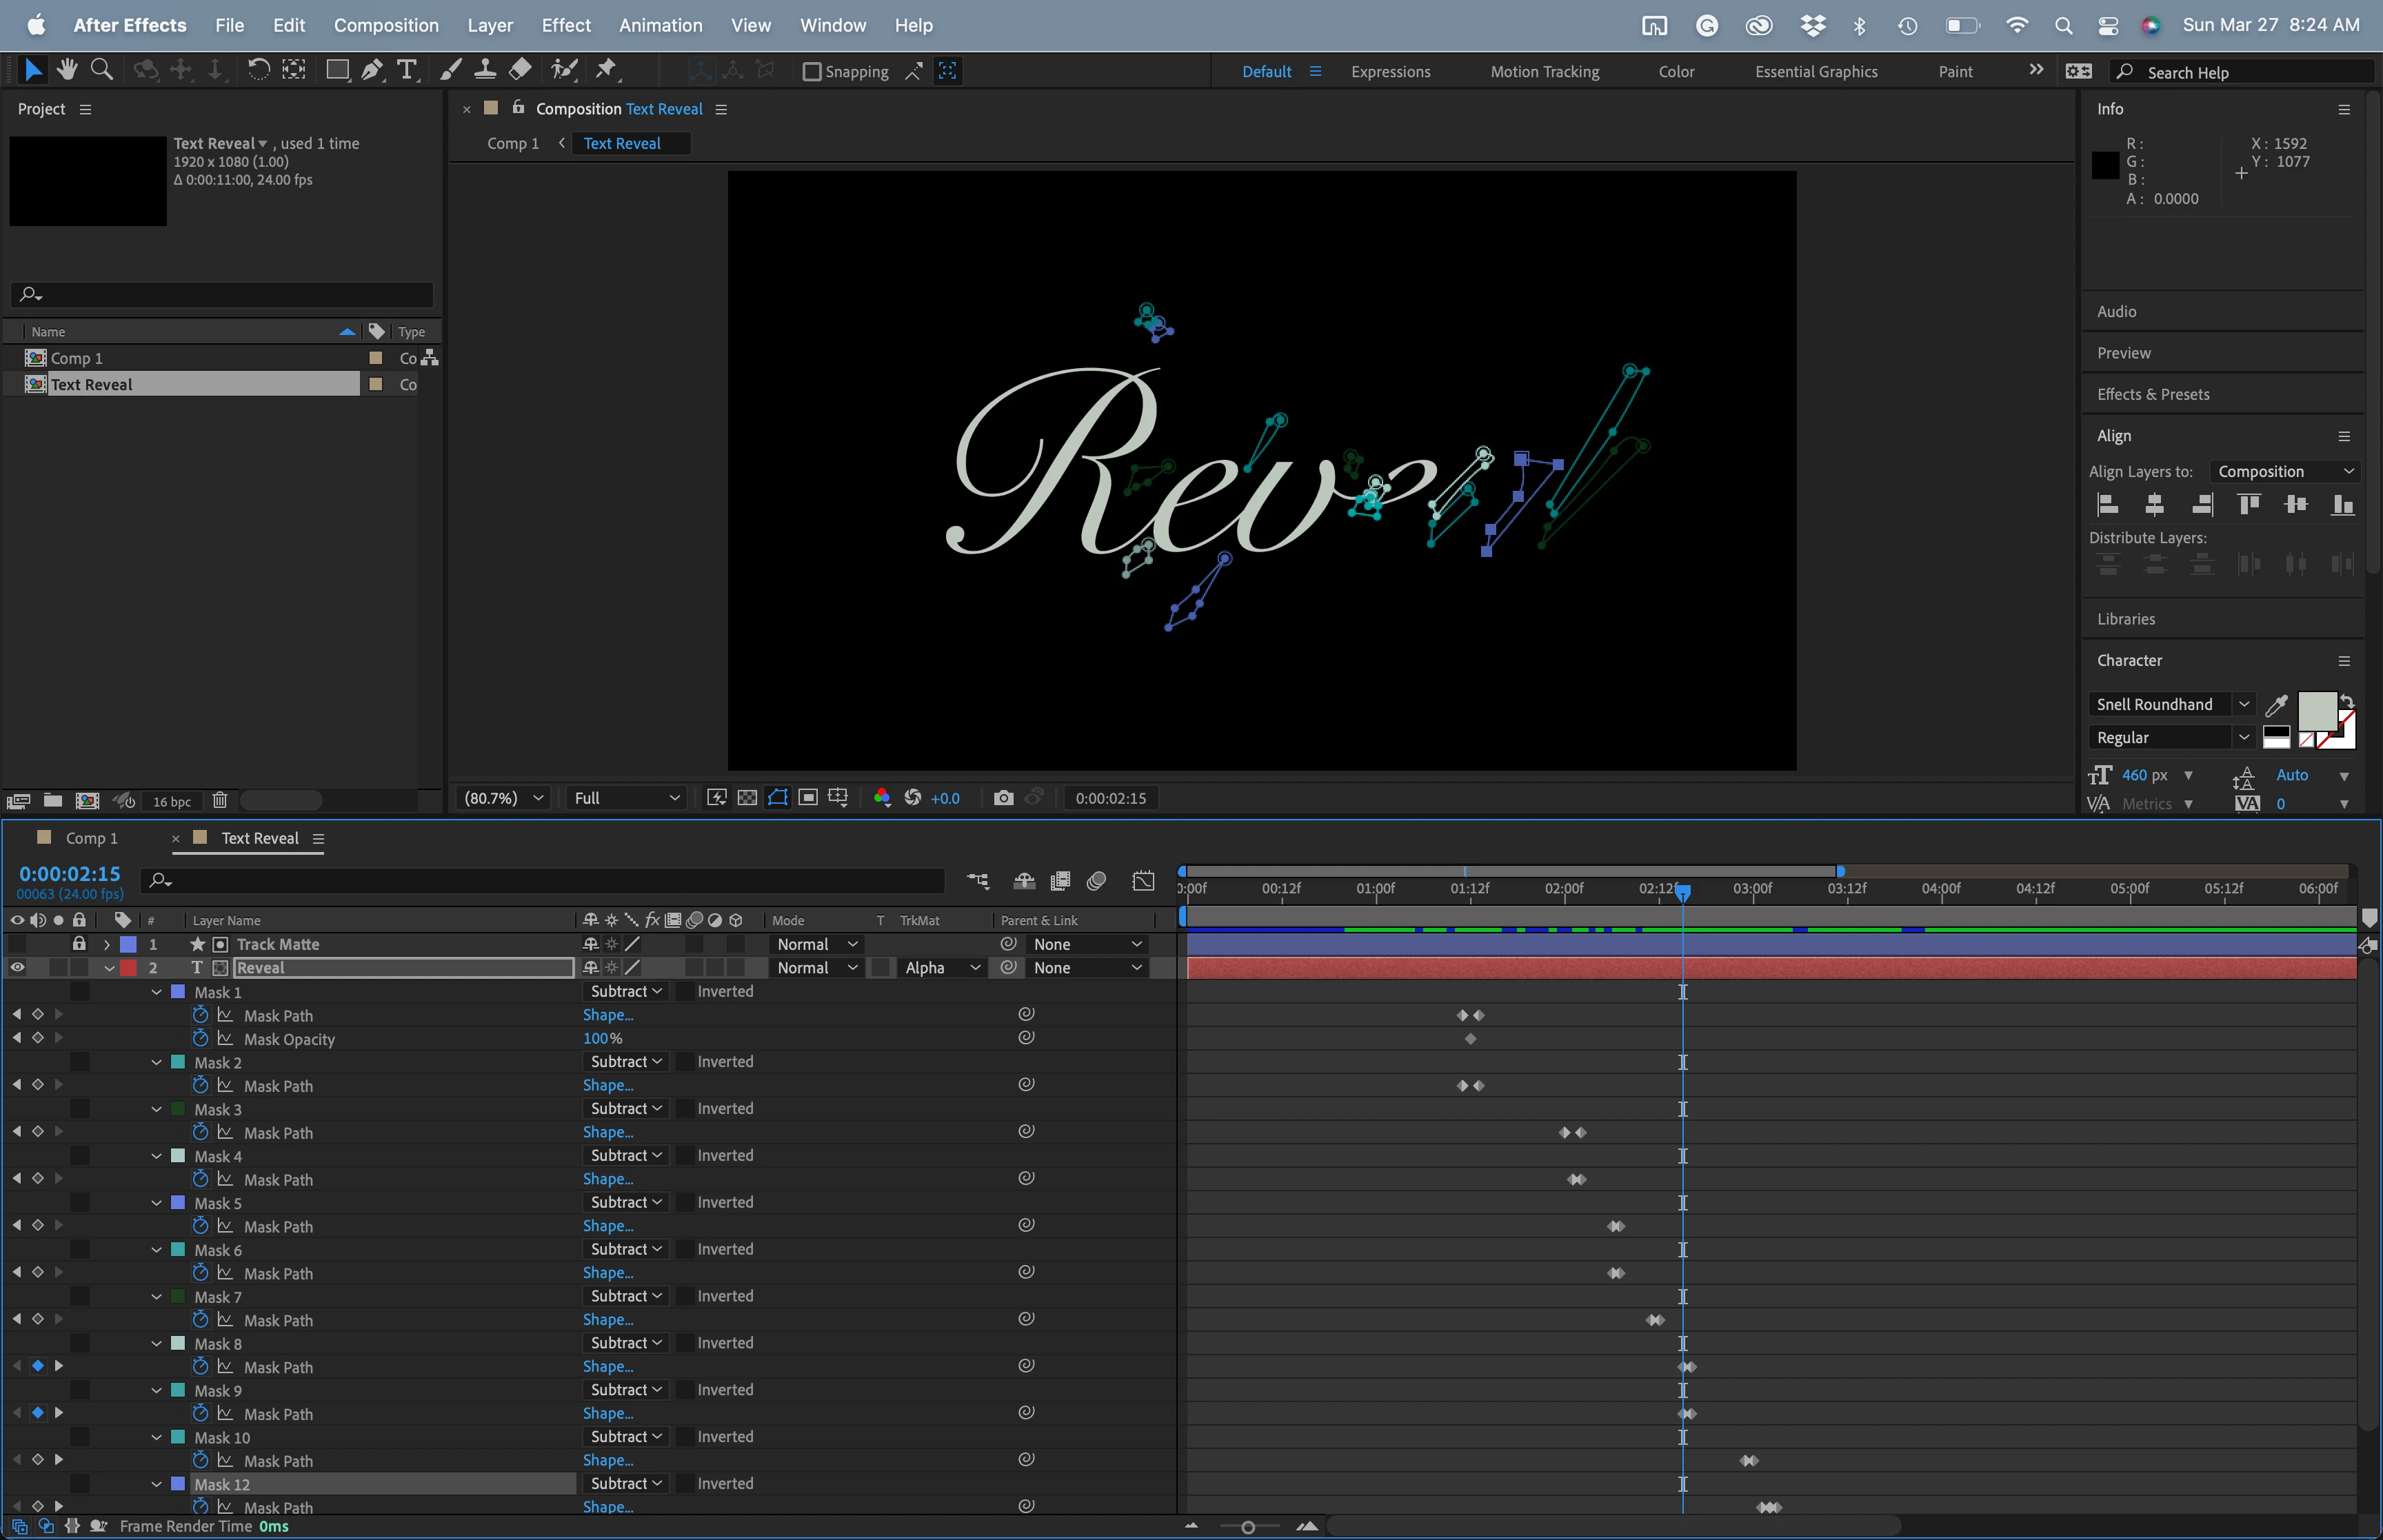
Task: Toggle the transparency grid icon
Action: [x=747, y=798]
